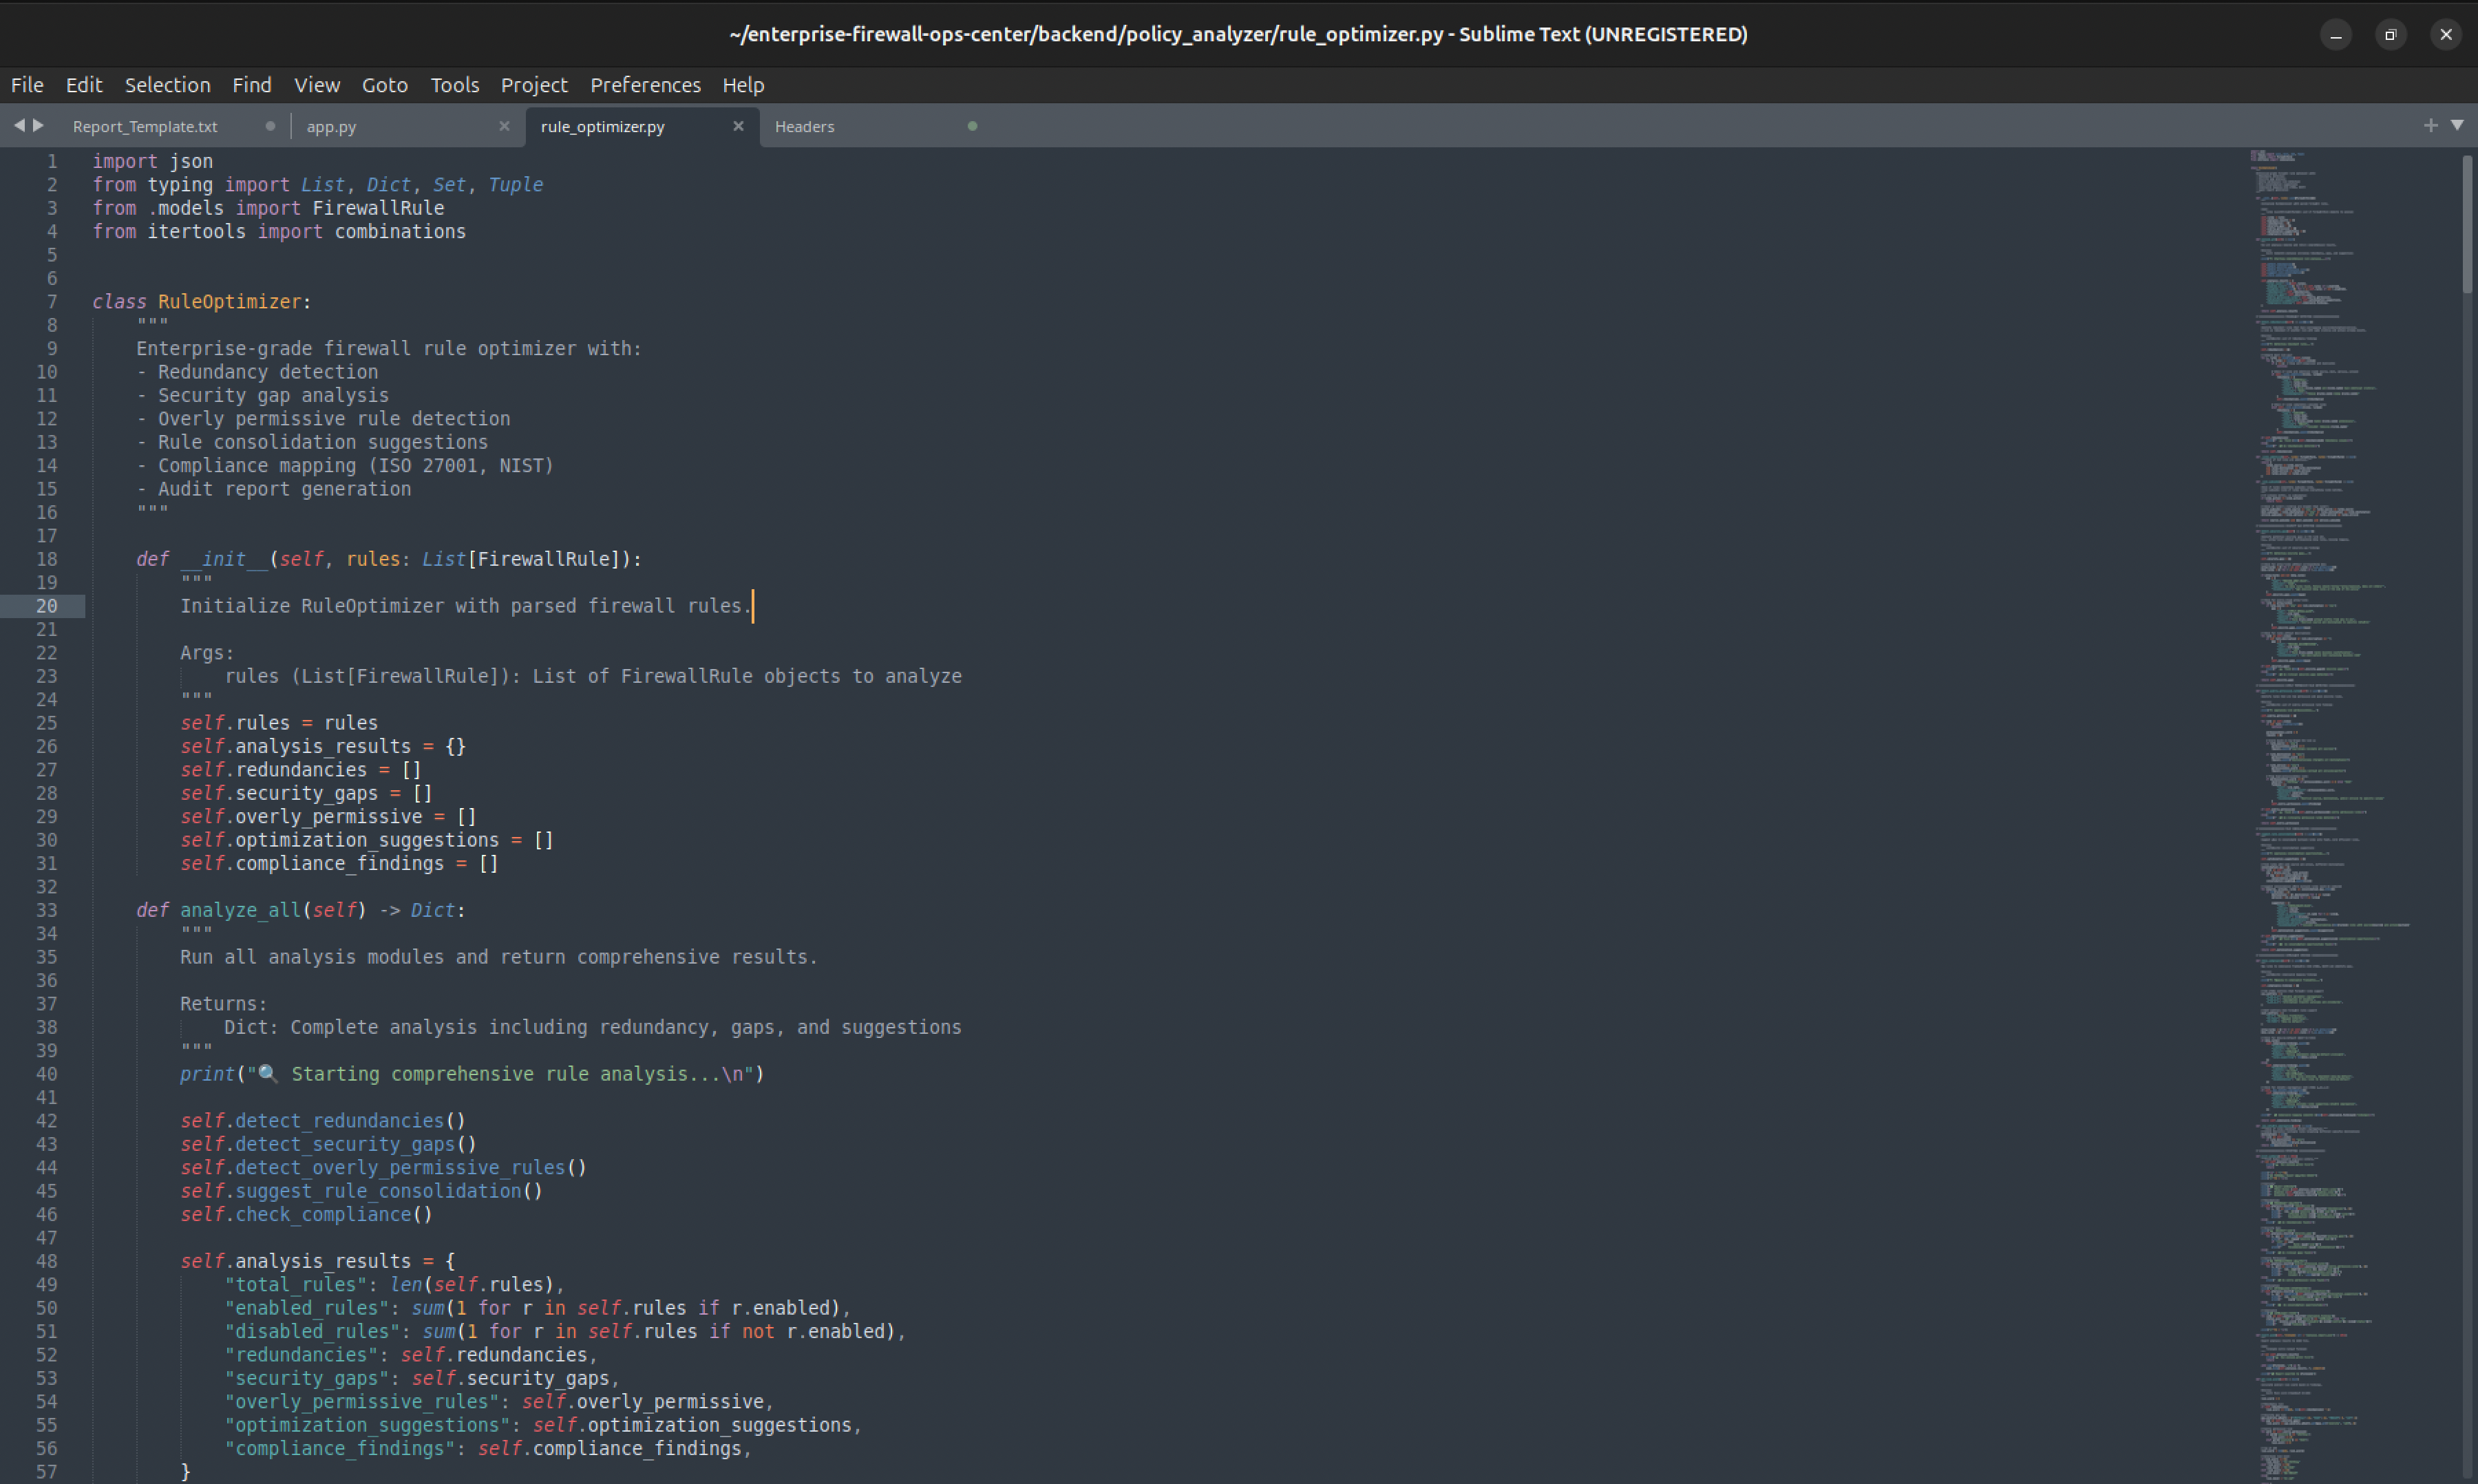Image resolution: width=2478 pixels, height=1484 pixels.
Task: Open the File menu
Action: point(27,85)
